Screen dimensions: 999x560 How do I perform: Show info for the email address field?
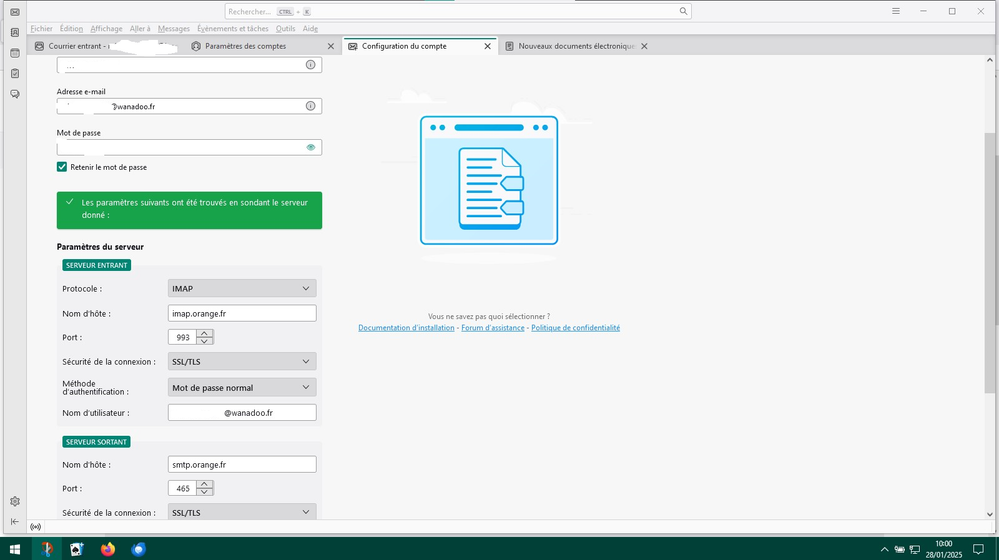coord(310,106)
